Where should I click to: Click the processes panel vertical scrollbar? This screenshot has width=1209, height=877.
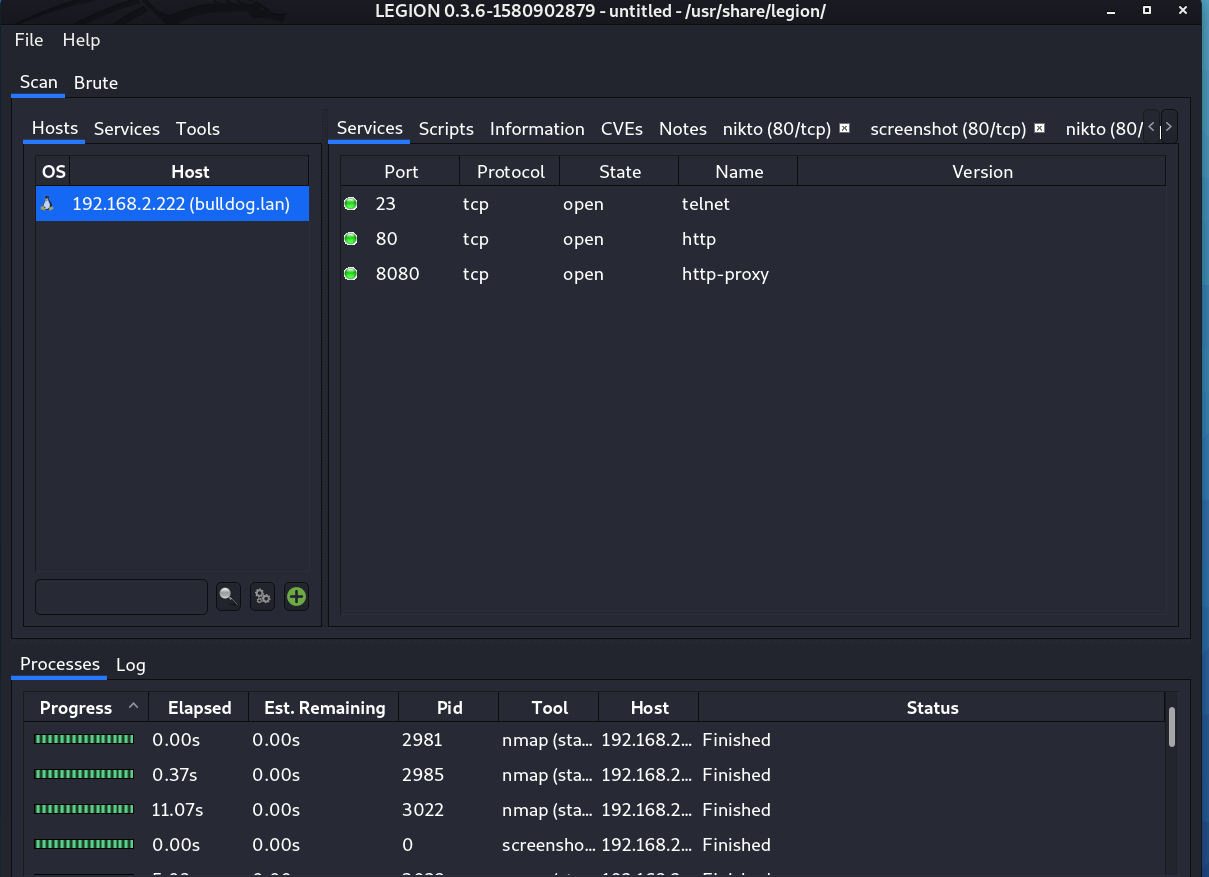coord(1171,726)
